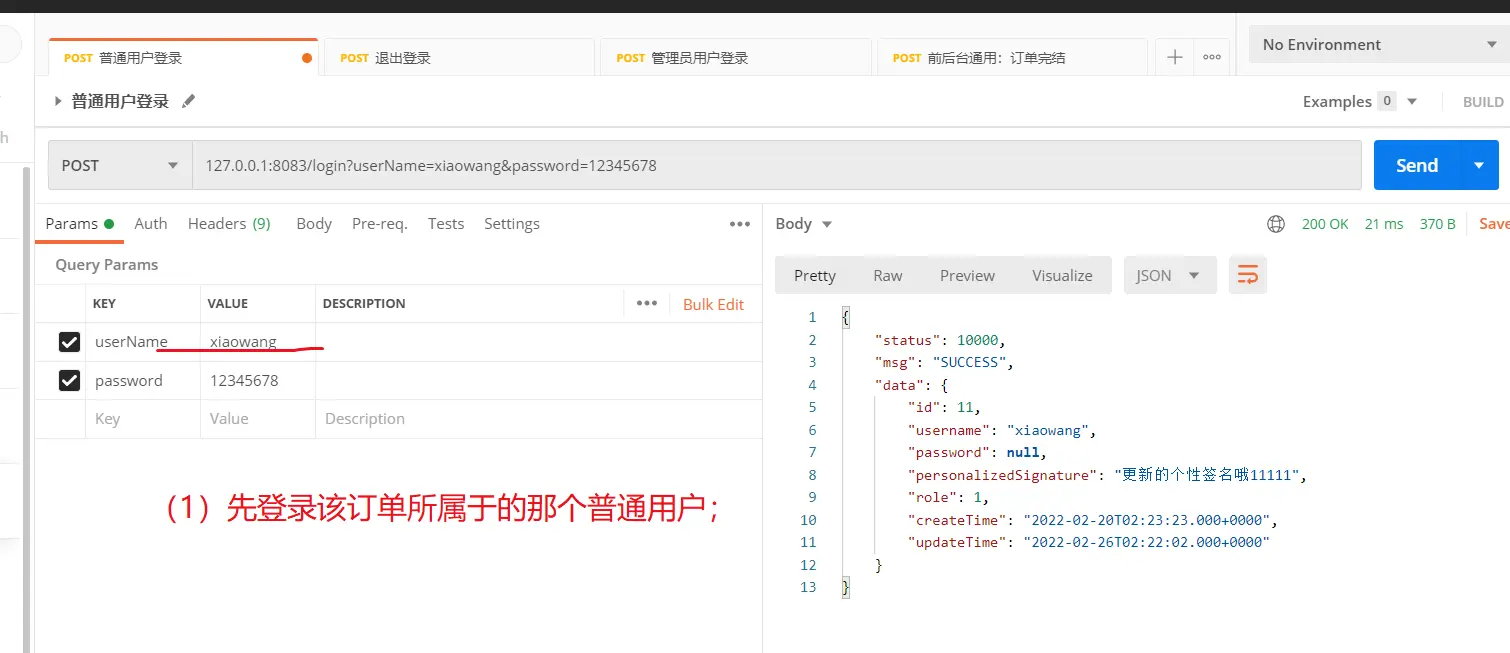Viewport: 1510px width, 653px height.
Task: Switch to the Headers (9) tab
Action: [x=229, y=224]
